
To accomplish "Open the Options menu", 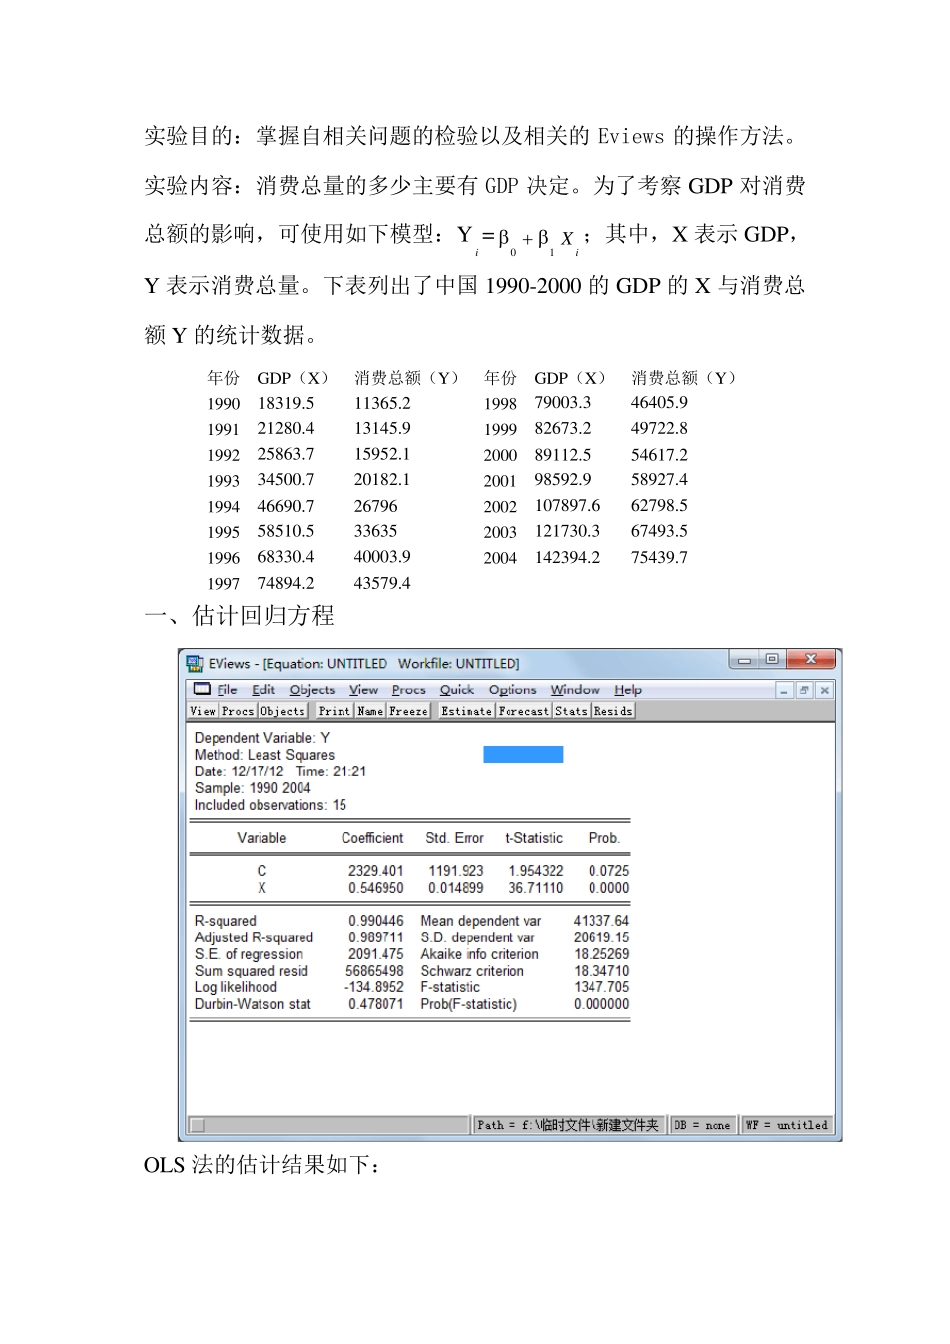I will [512, 690].
